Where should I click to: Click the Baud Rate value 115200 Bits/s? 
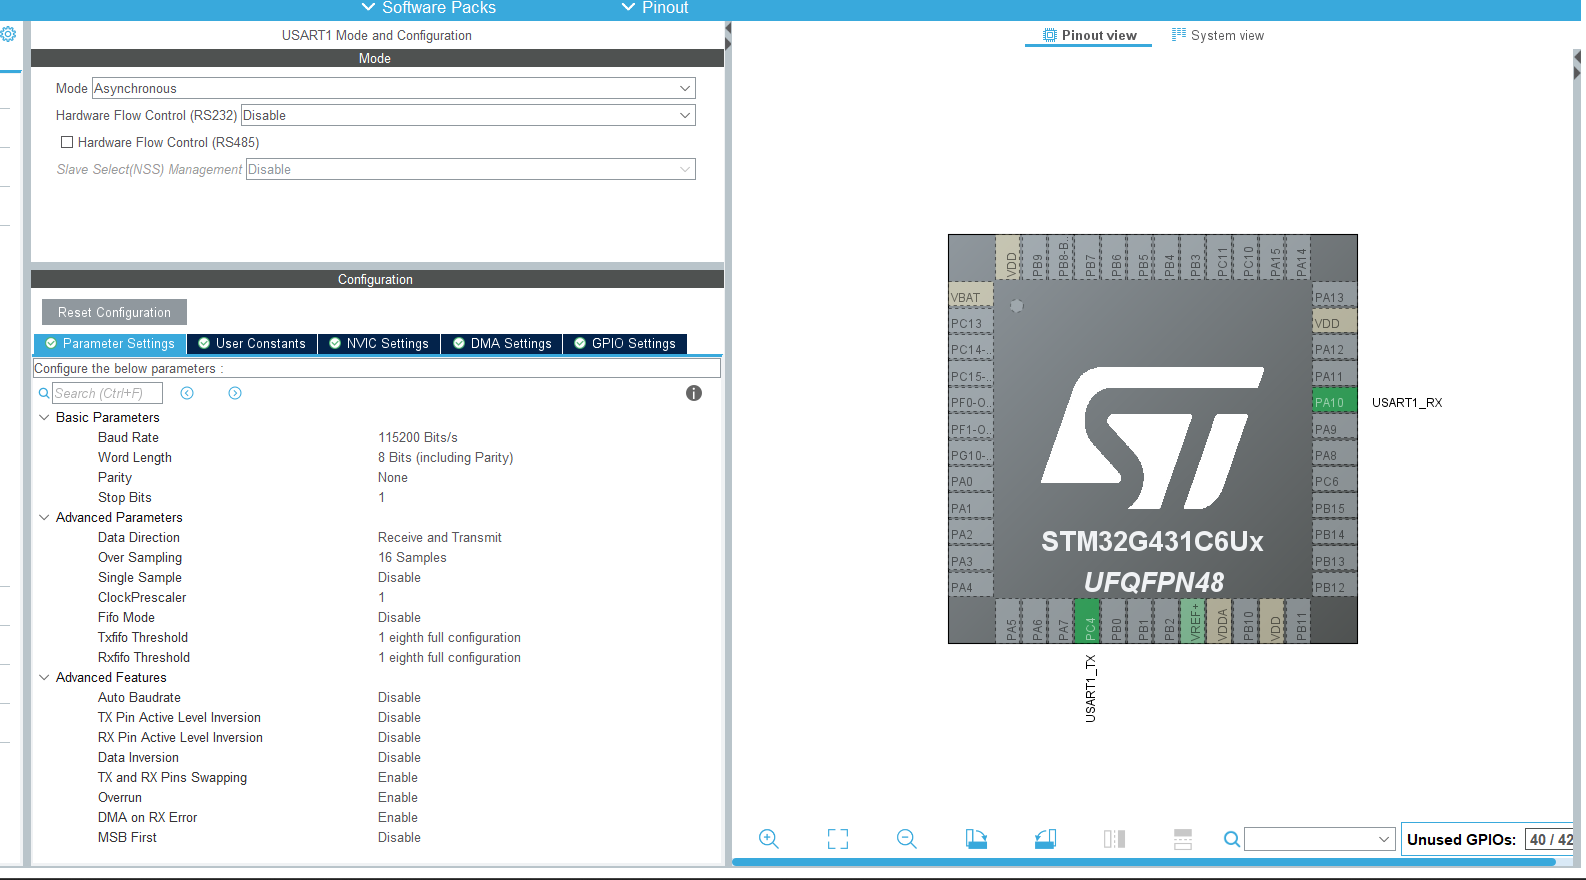coord(418,437)
